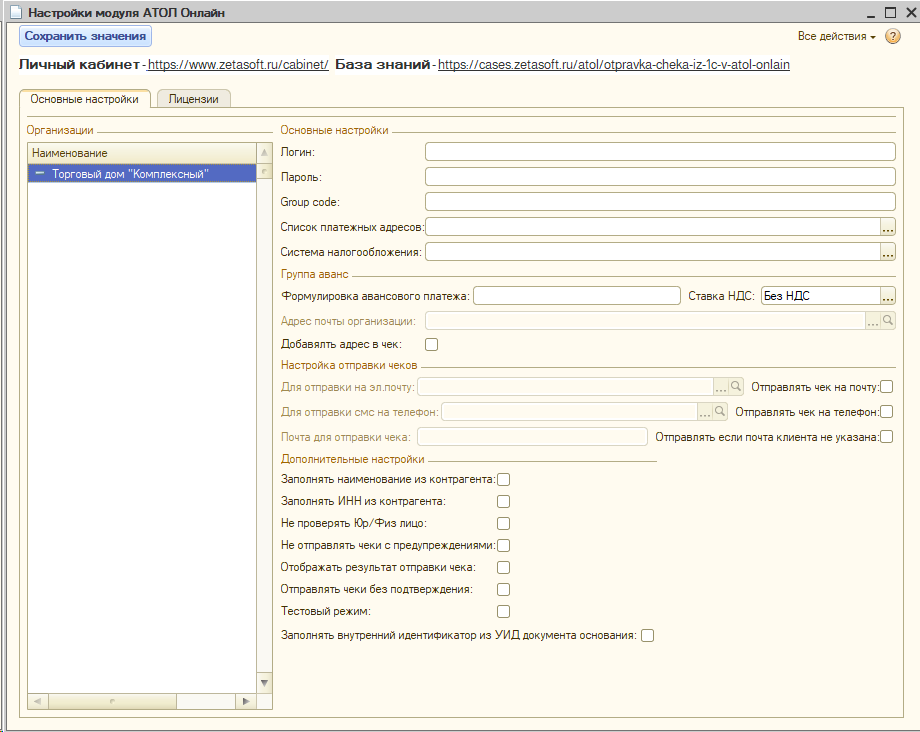920x732 pixels.
Task: Click organizations list scroll up arrow
Action: point(264,152)
